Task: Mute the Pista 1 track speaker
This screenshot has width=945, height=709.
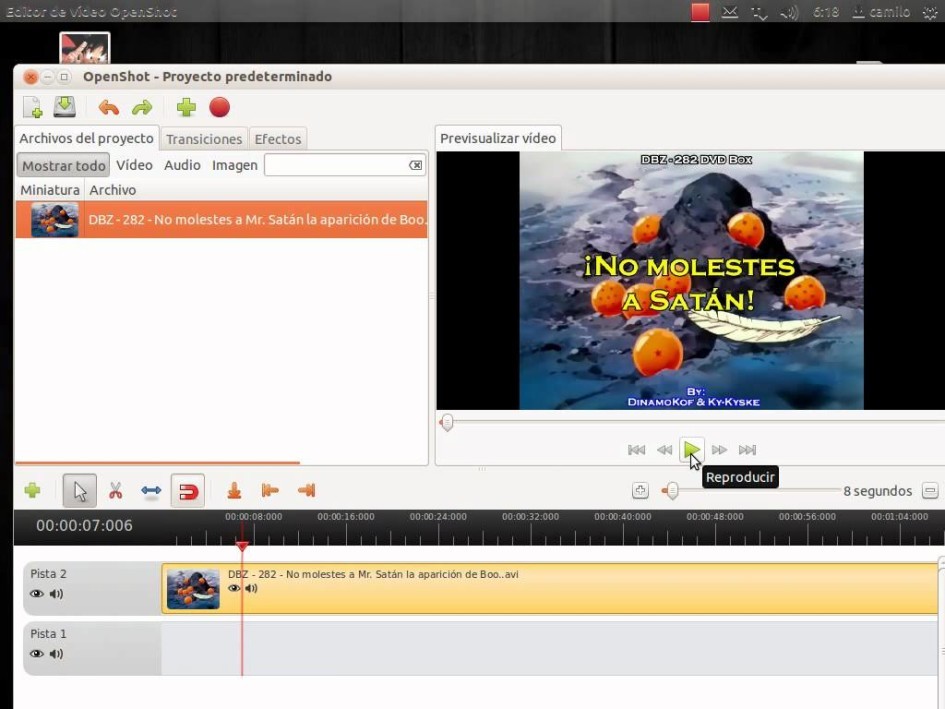Action: pyautogui.click(x=56, y=654)
